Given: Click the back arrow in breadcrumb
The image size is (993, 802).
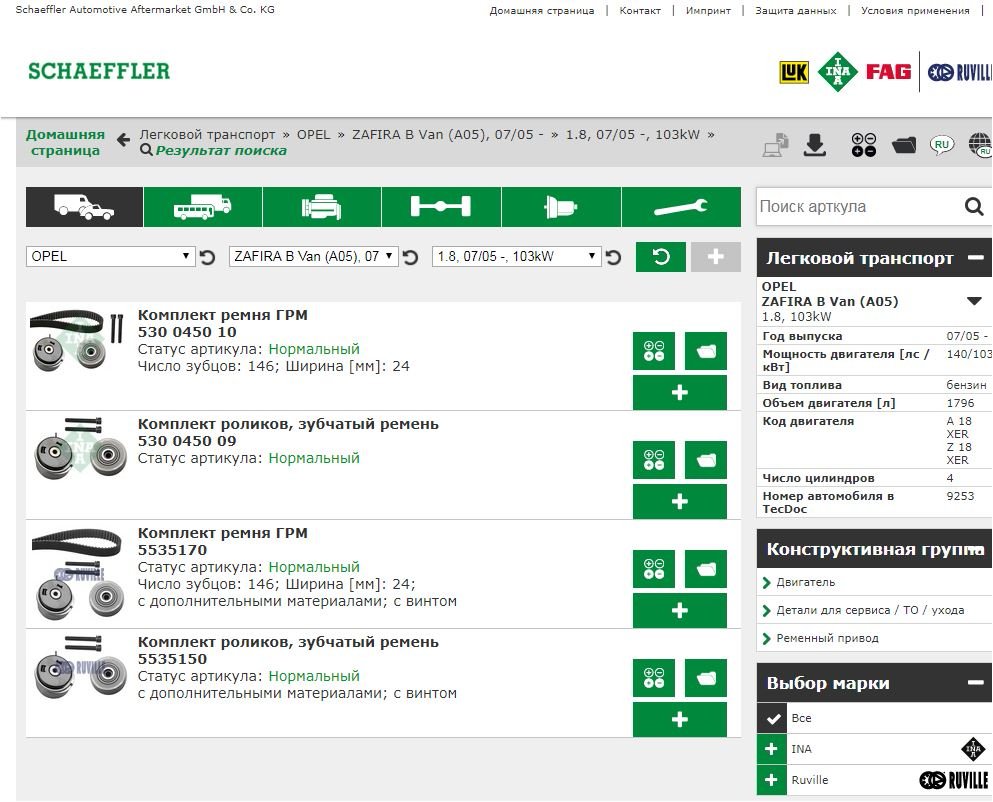Looking at the screenshot, I should [123, 140].
